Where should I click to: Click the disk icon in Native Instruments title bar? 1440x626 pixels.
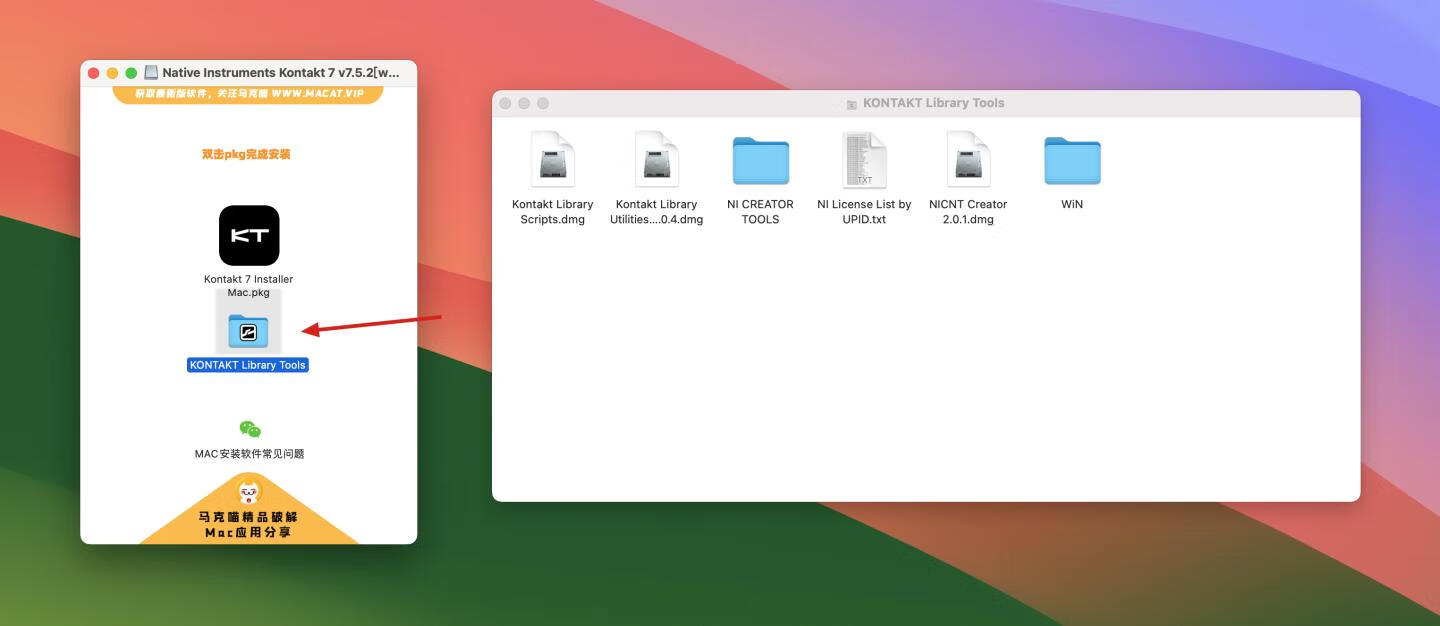coord(151,73)
